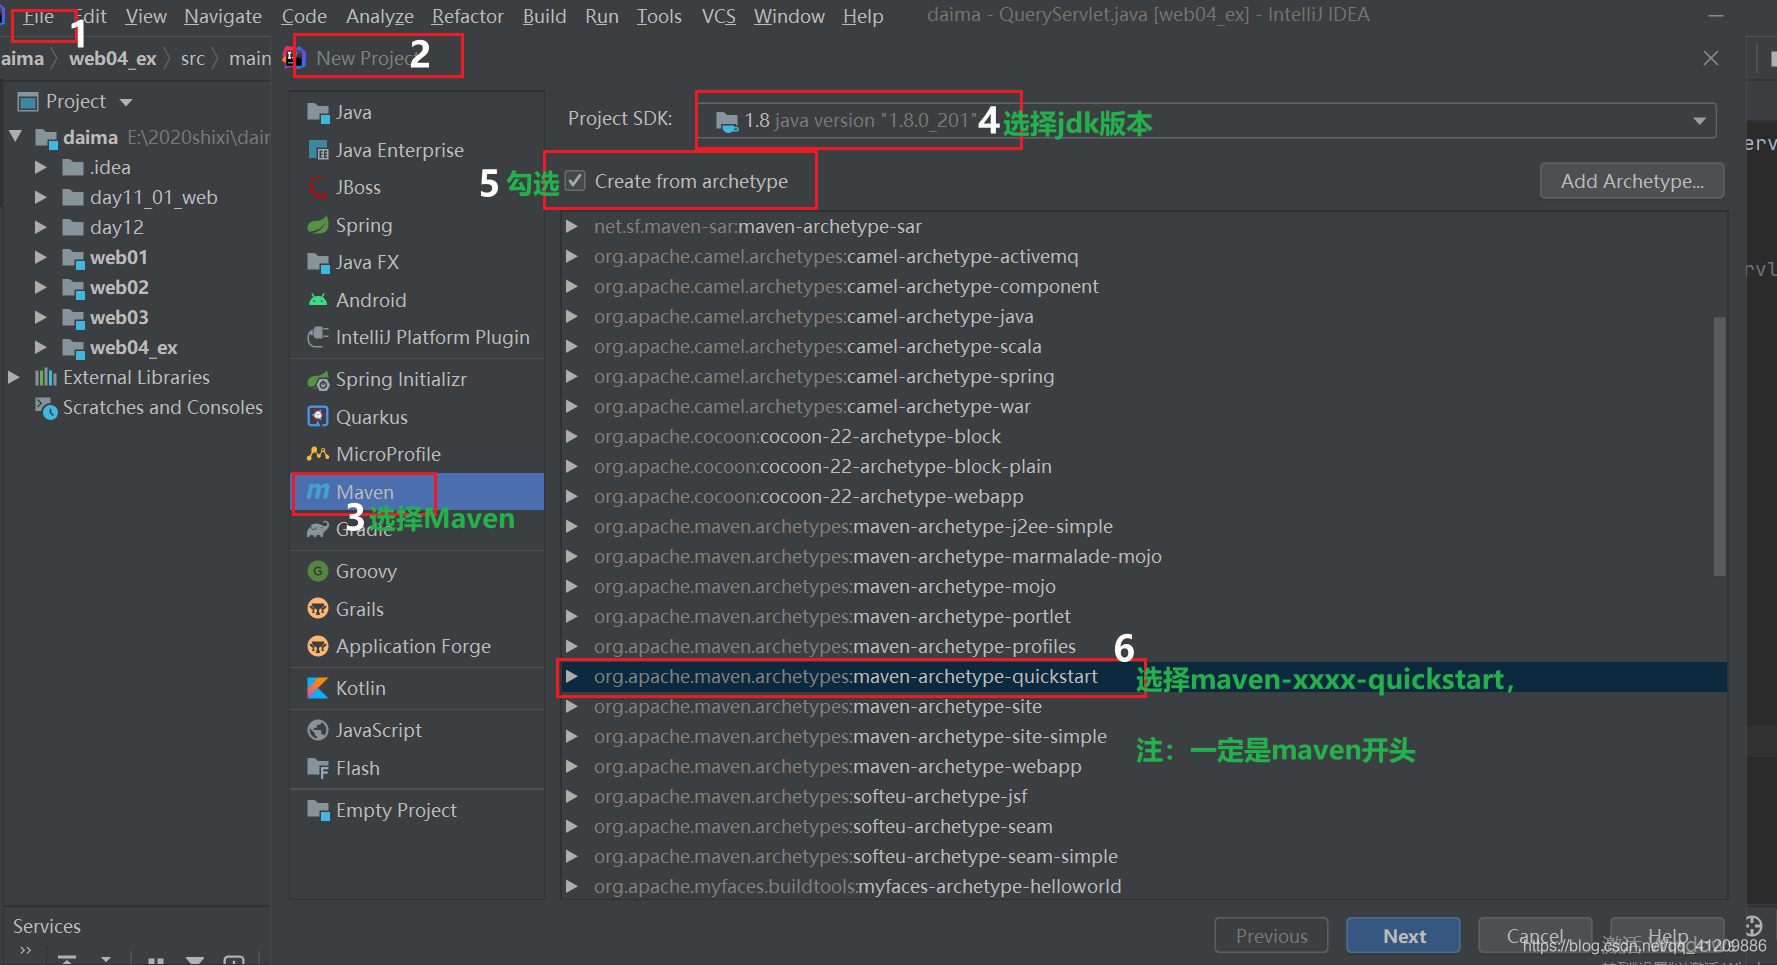The height and width of the screenshot is (965, 1777).
Task: Close the New Project dialog
Action: tap(1711, 58)
